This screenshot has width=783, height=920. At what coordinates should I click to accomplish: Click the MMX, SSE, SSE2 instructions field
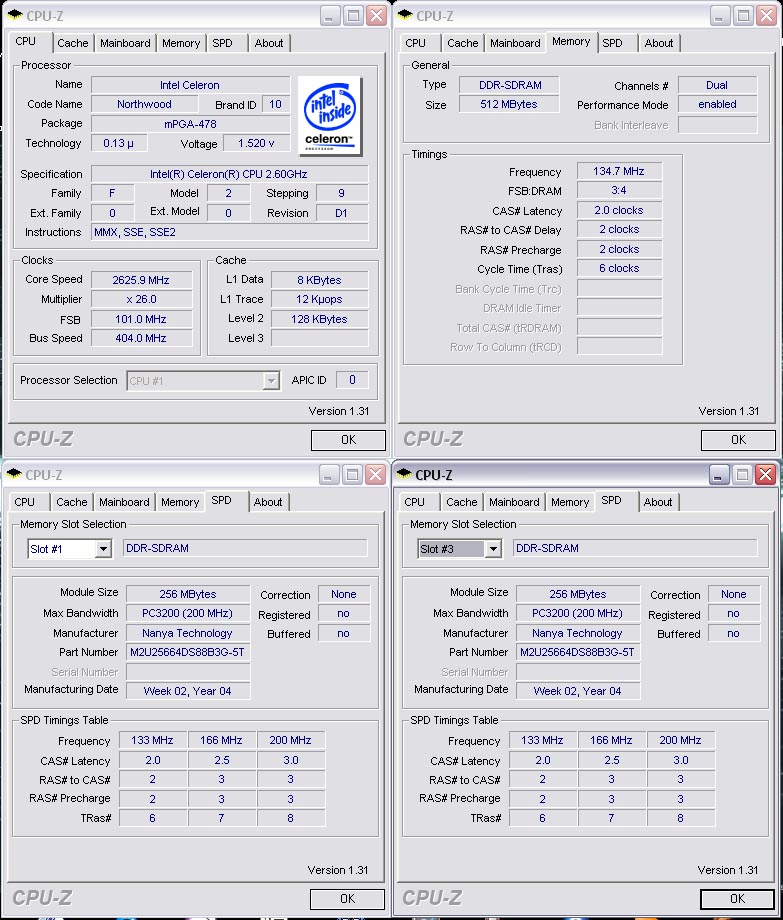click(x=229, y=232)
